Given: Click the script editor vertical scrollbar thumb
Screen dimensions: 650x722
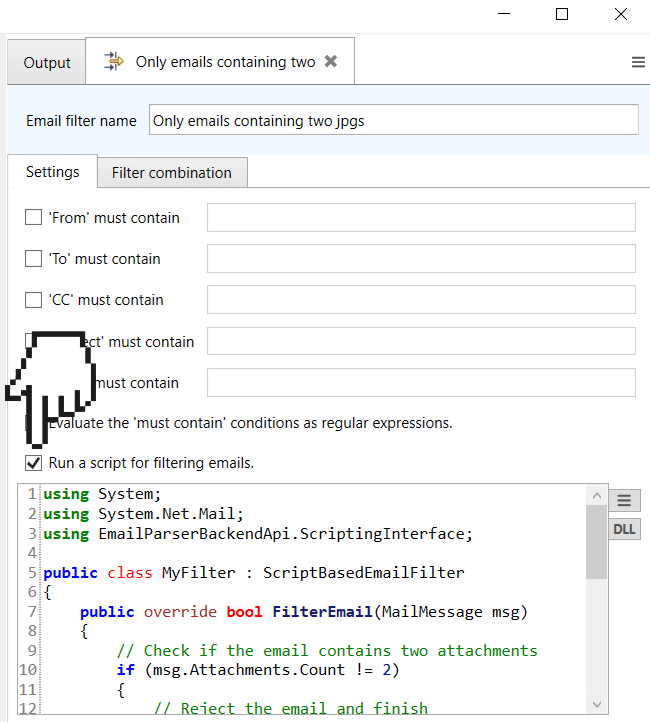Looking at the screenshot, I should pos(597,542).
